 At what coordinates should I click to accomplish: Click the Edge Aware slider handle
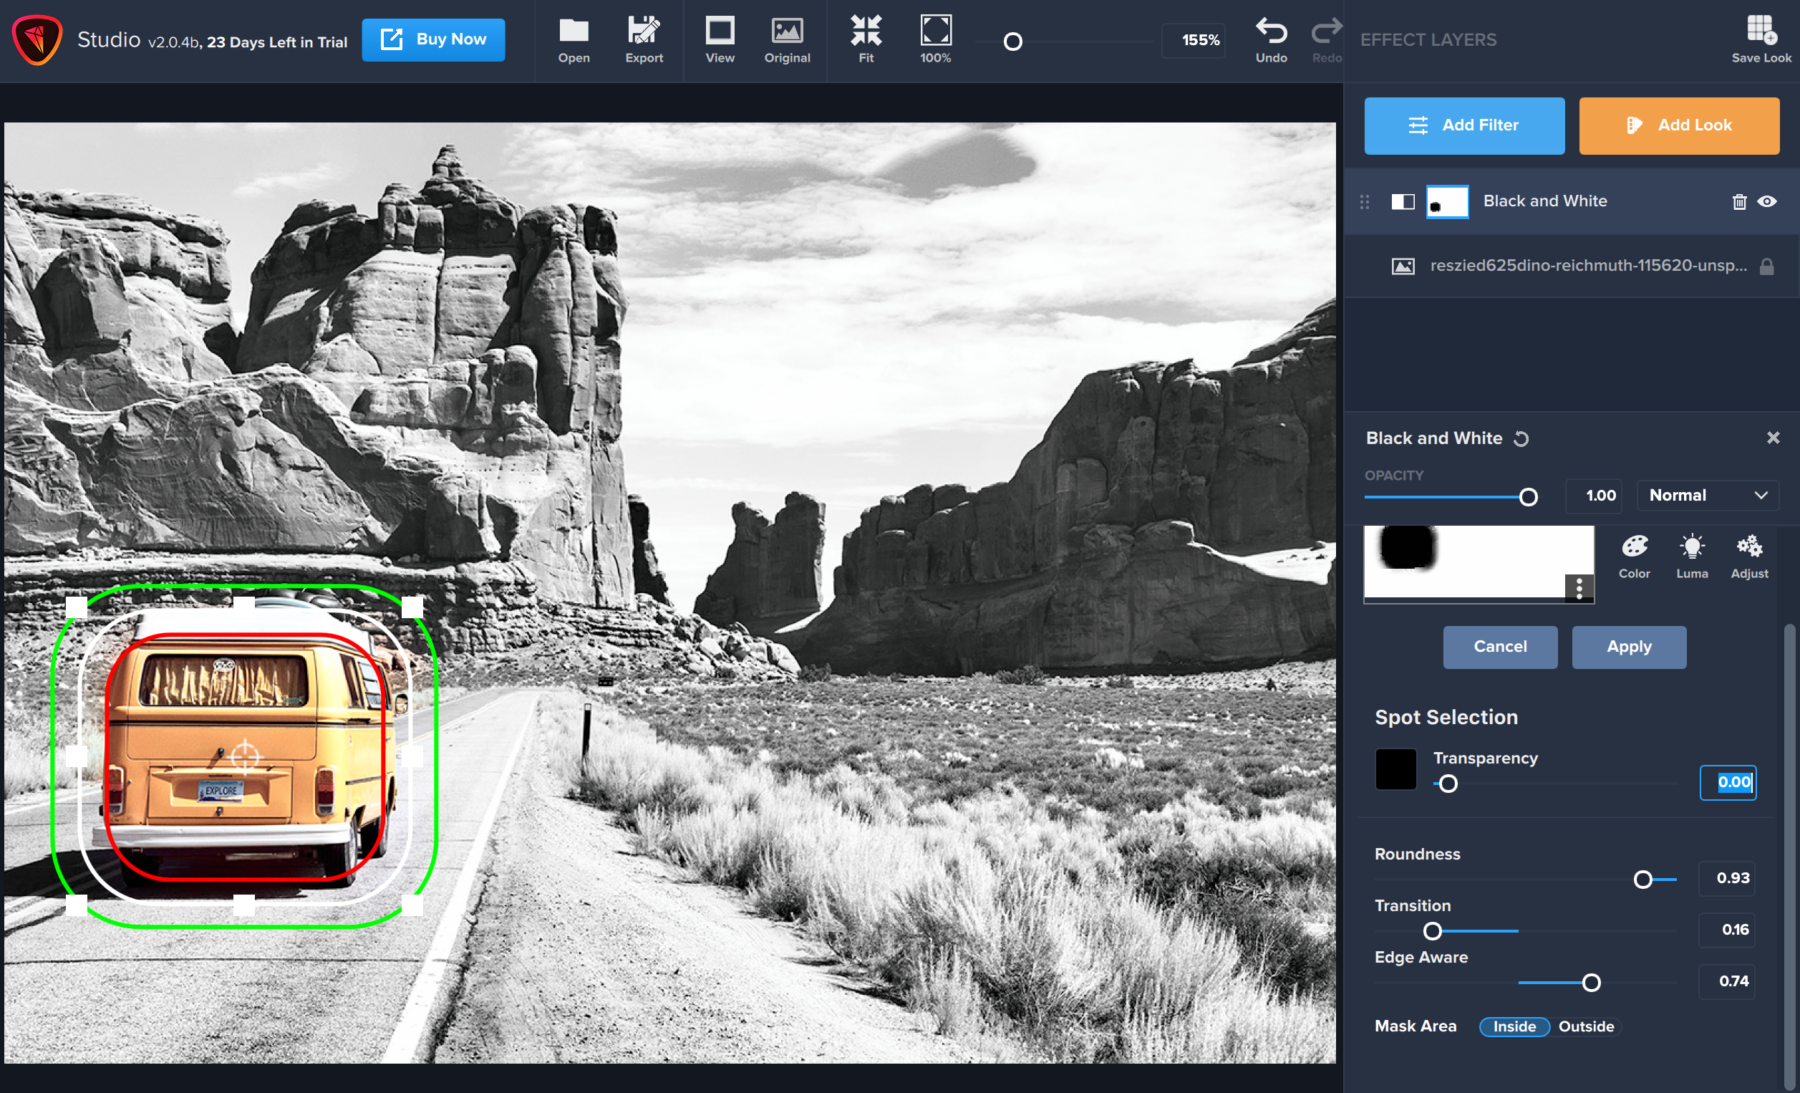coord(1591,983)
